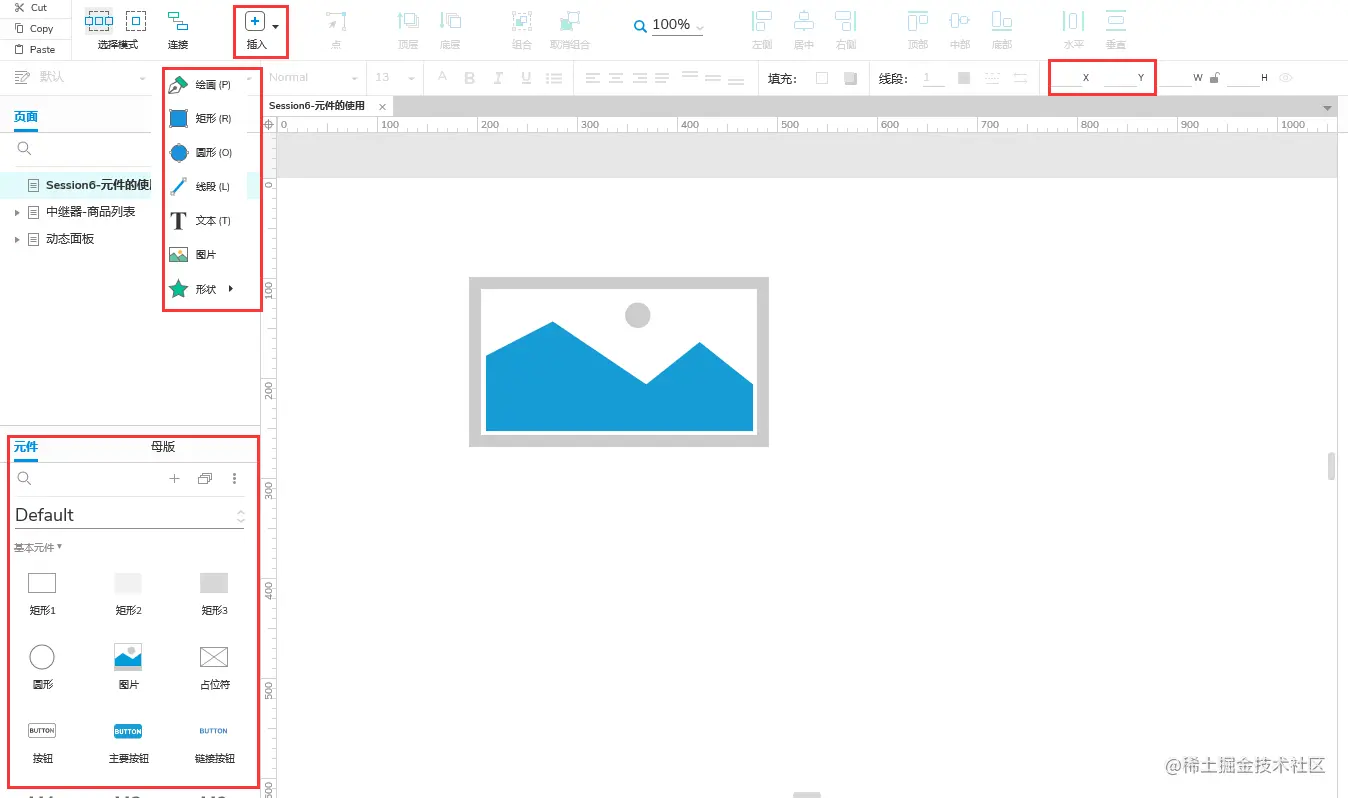Image resolution: width=1348 pixels, height=798 pixels.
Task: Choose 圆形 (O) from insert menu
Action: [211, 153]
